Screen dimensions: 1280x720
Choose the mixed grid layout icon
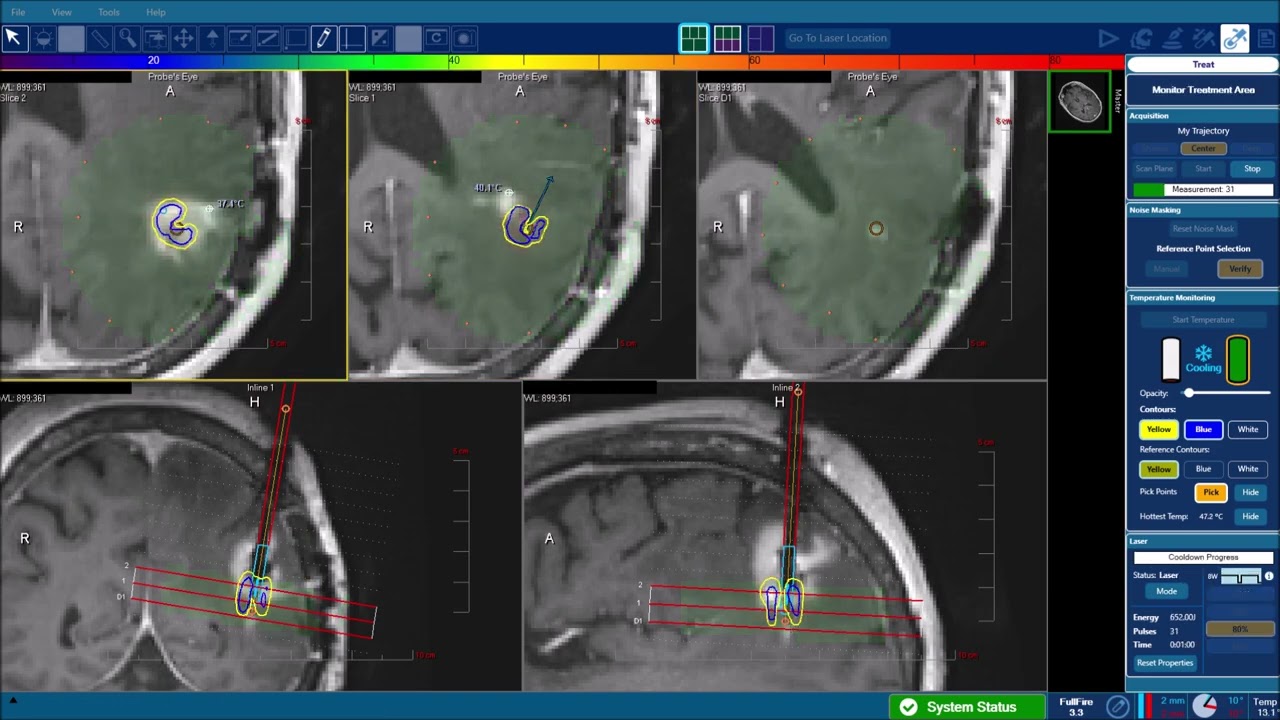click(727, 38)
